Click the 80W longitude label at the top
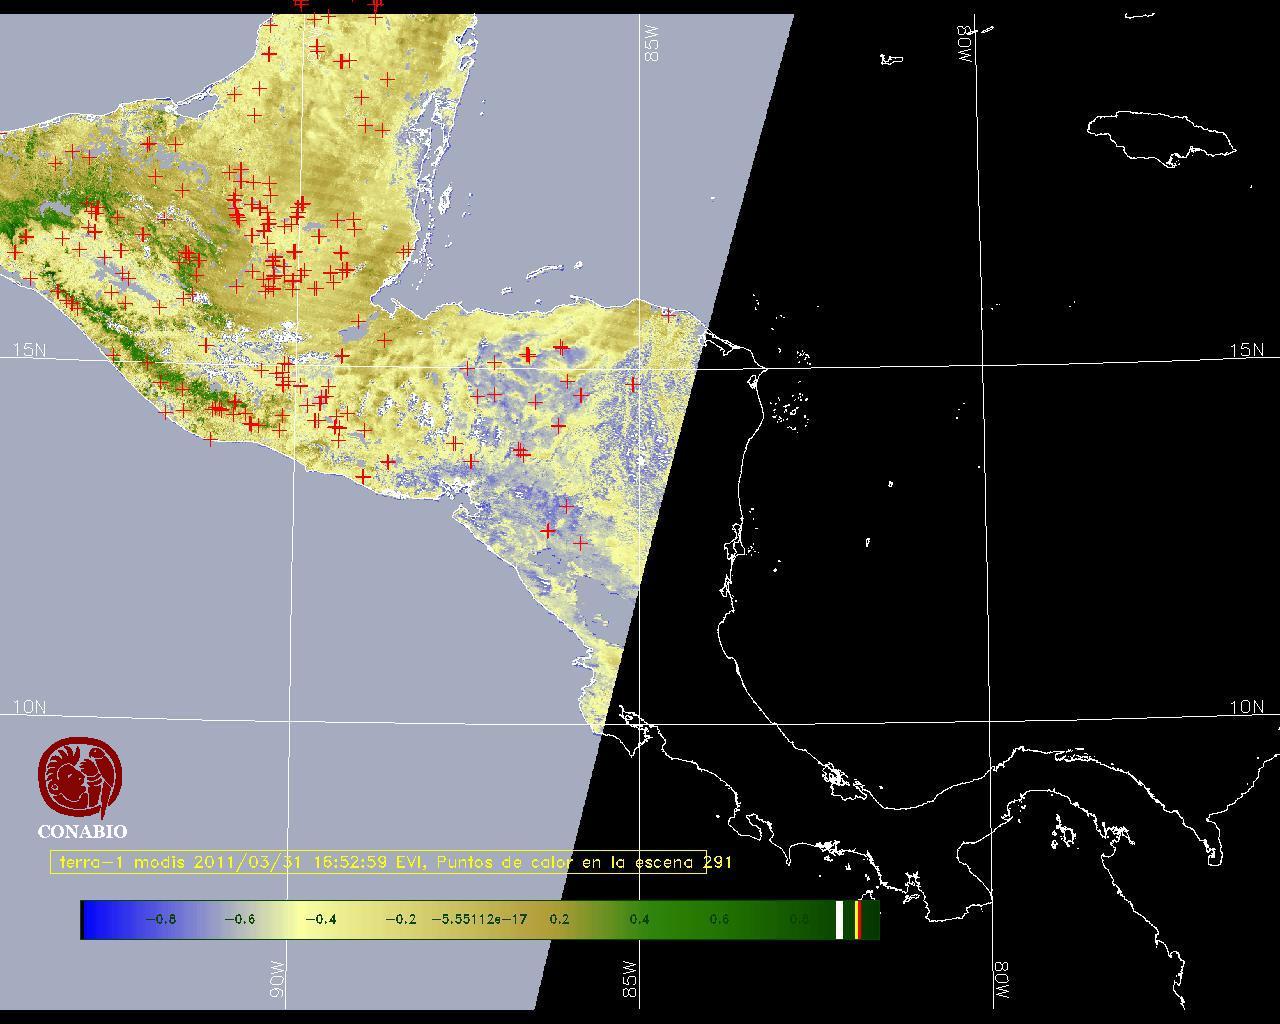Image resolution: width=1280 pixels, height=1024 pixels. [965, 44]
